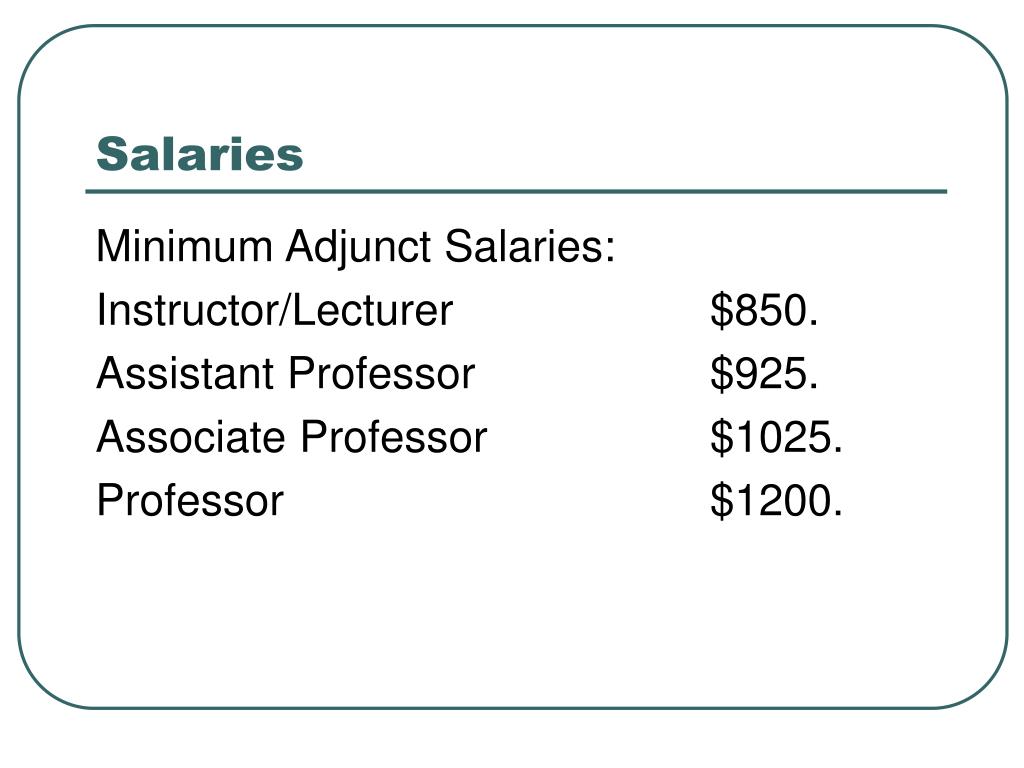1024x768 pixels.
Task: Select the Minimum Adjunct Salaries heading
Action: pos(356,248)
